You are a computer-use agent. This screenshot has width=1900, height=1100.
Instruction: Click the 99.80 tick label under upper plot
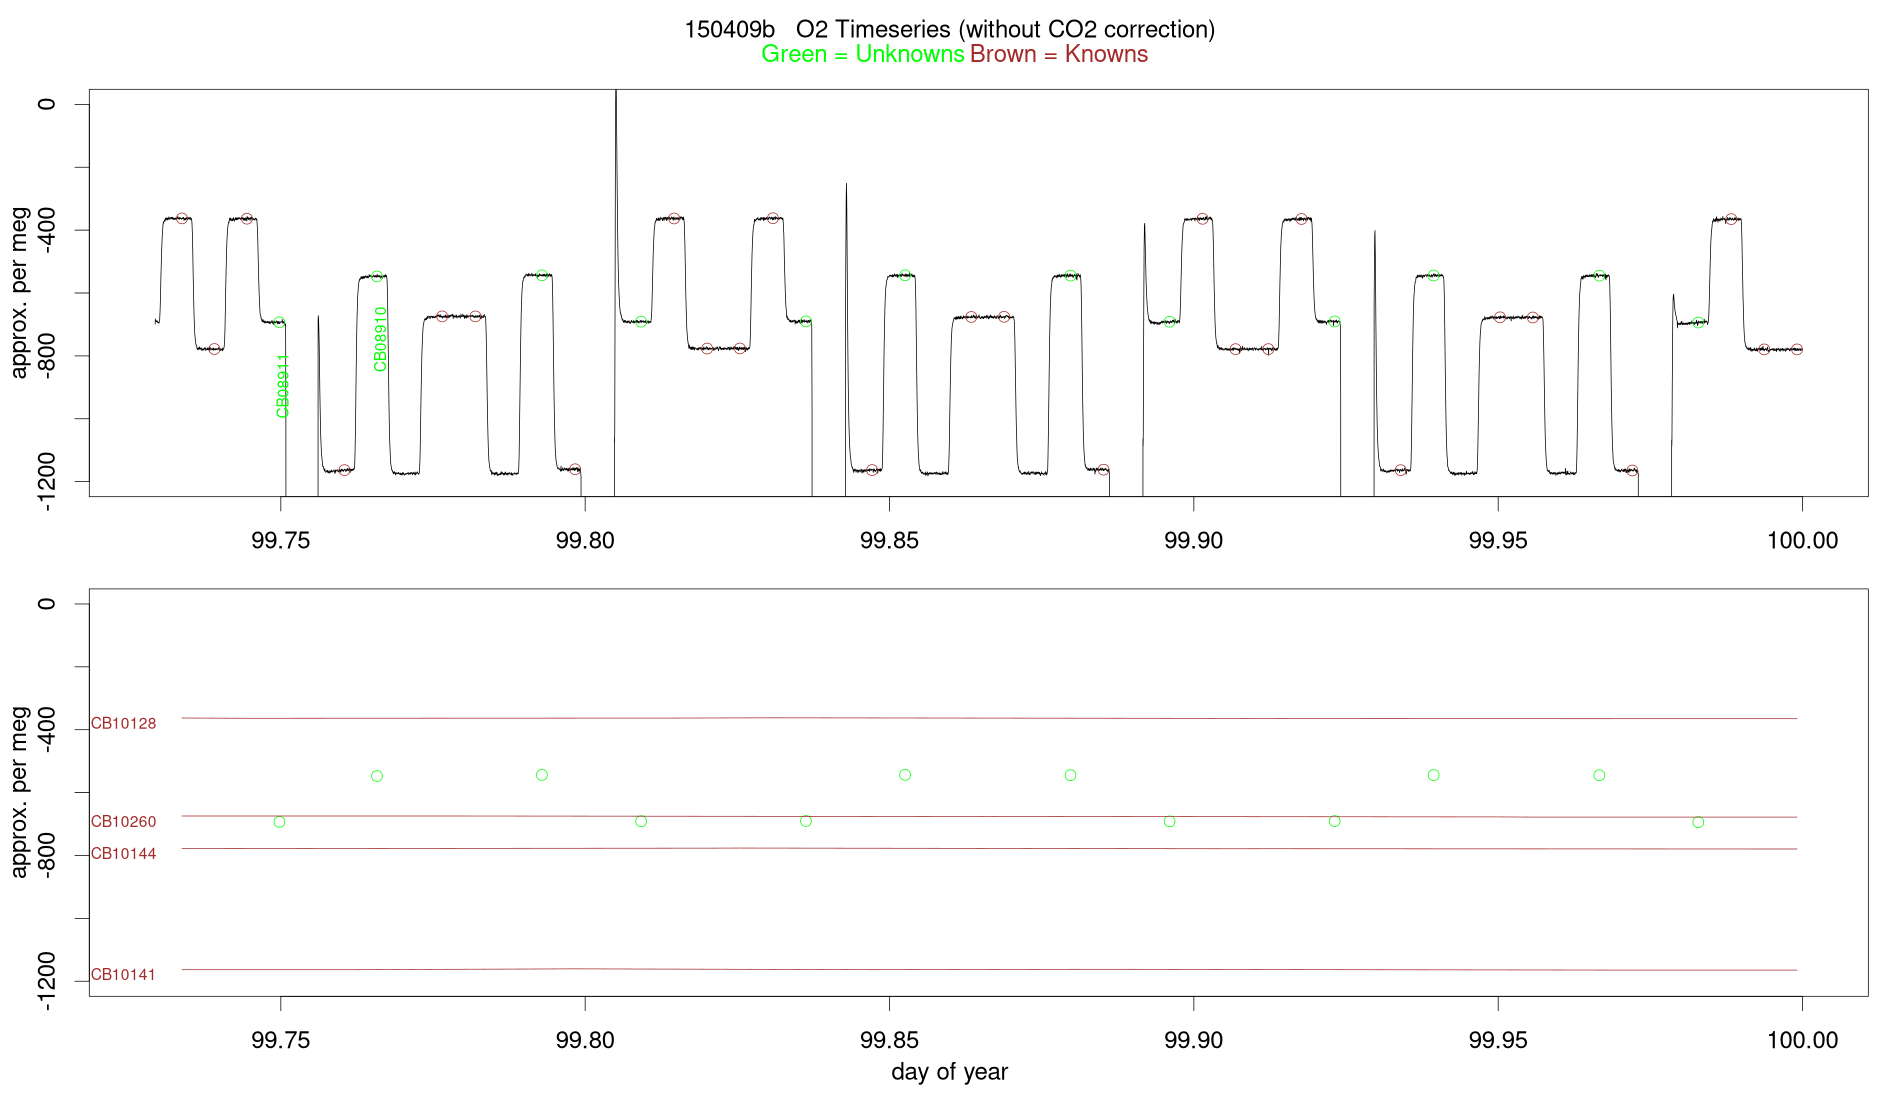point(585,541)
